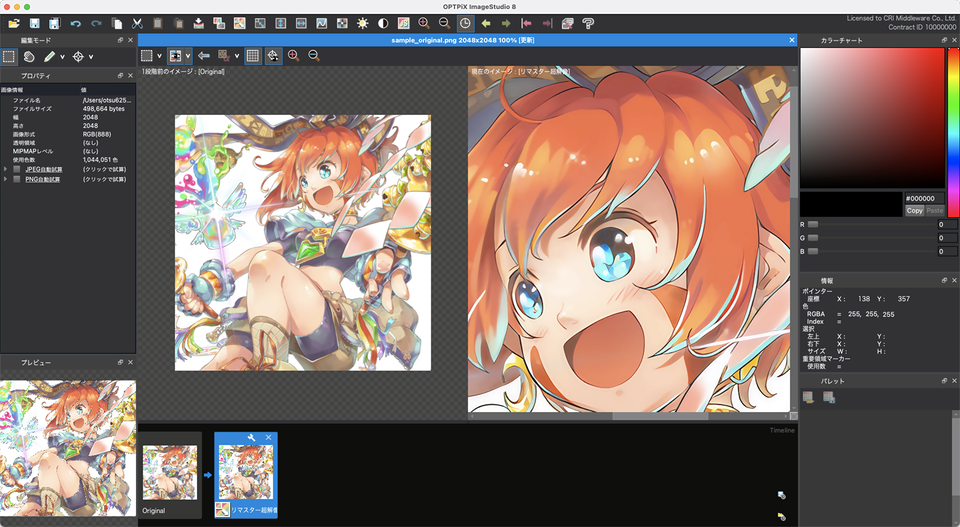Click the export tray with down arrow

[x=198, y=23]
